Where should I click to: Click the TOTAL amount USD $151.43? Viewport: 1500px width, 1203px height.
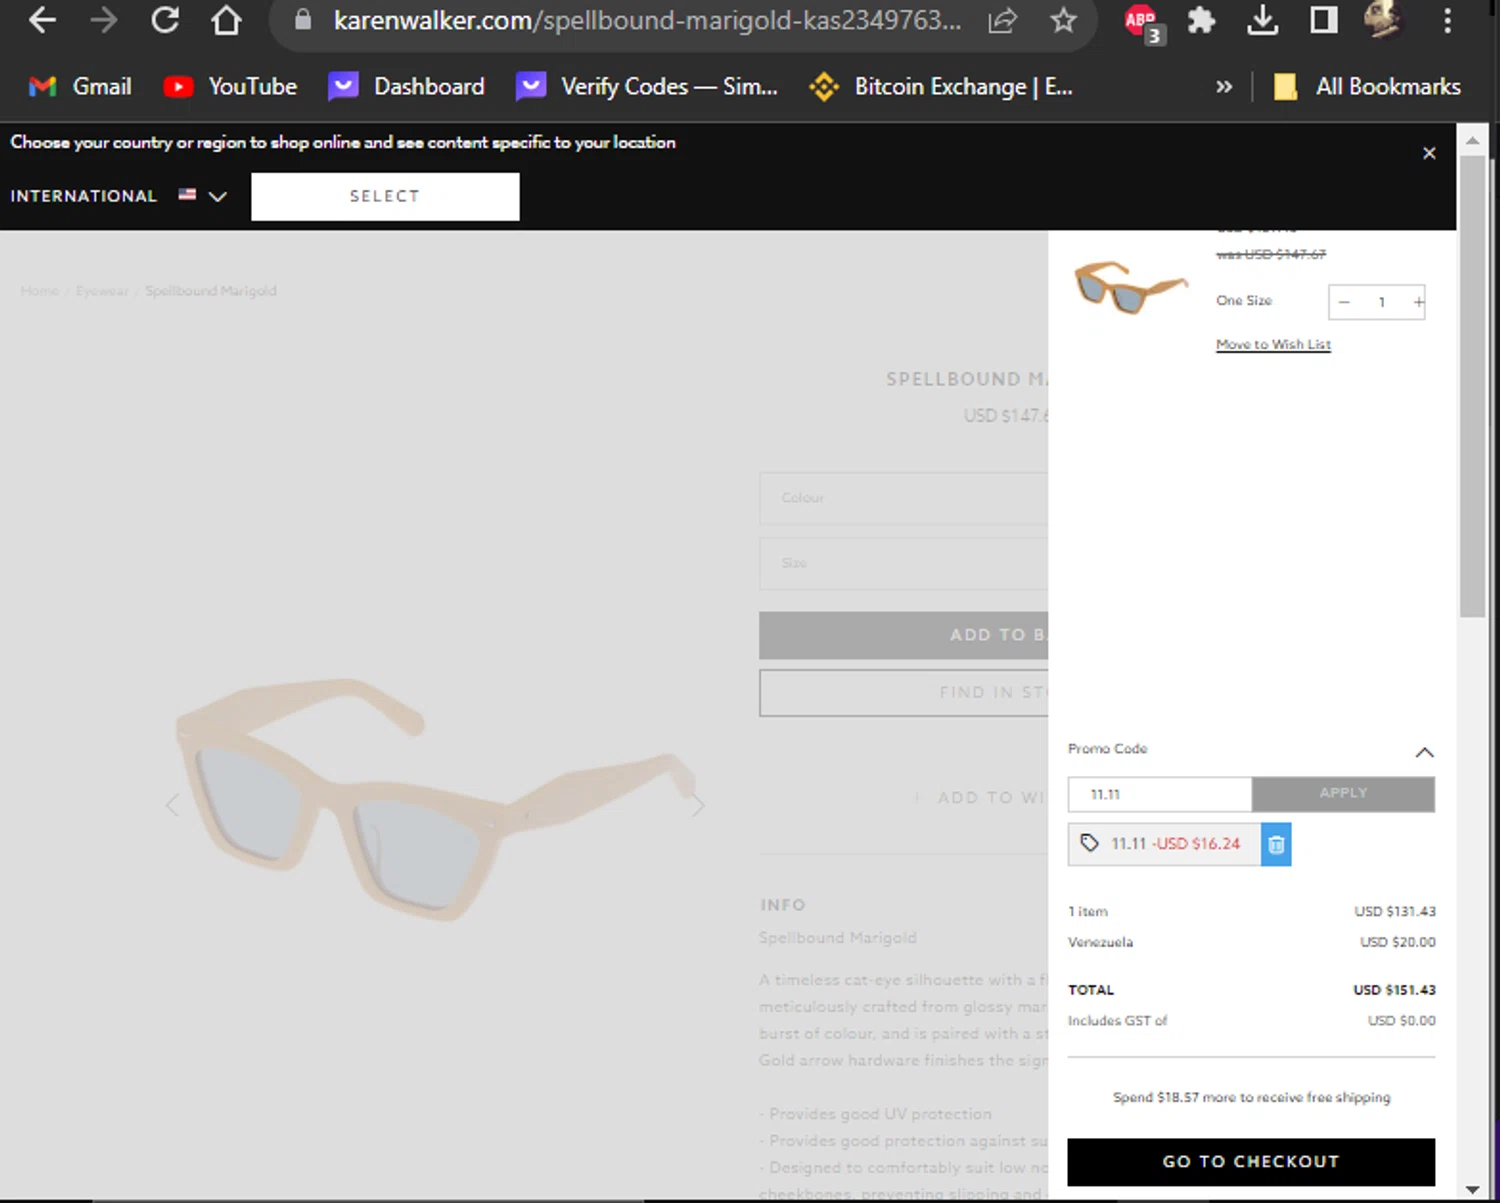pyautogui.click(x=1394, y=990)
